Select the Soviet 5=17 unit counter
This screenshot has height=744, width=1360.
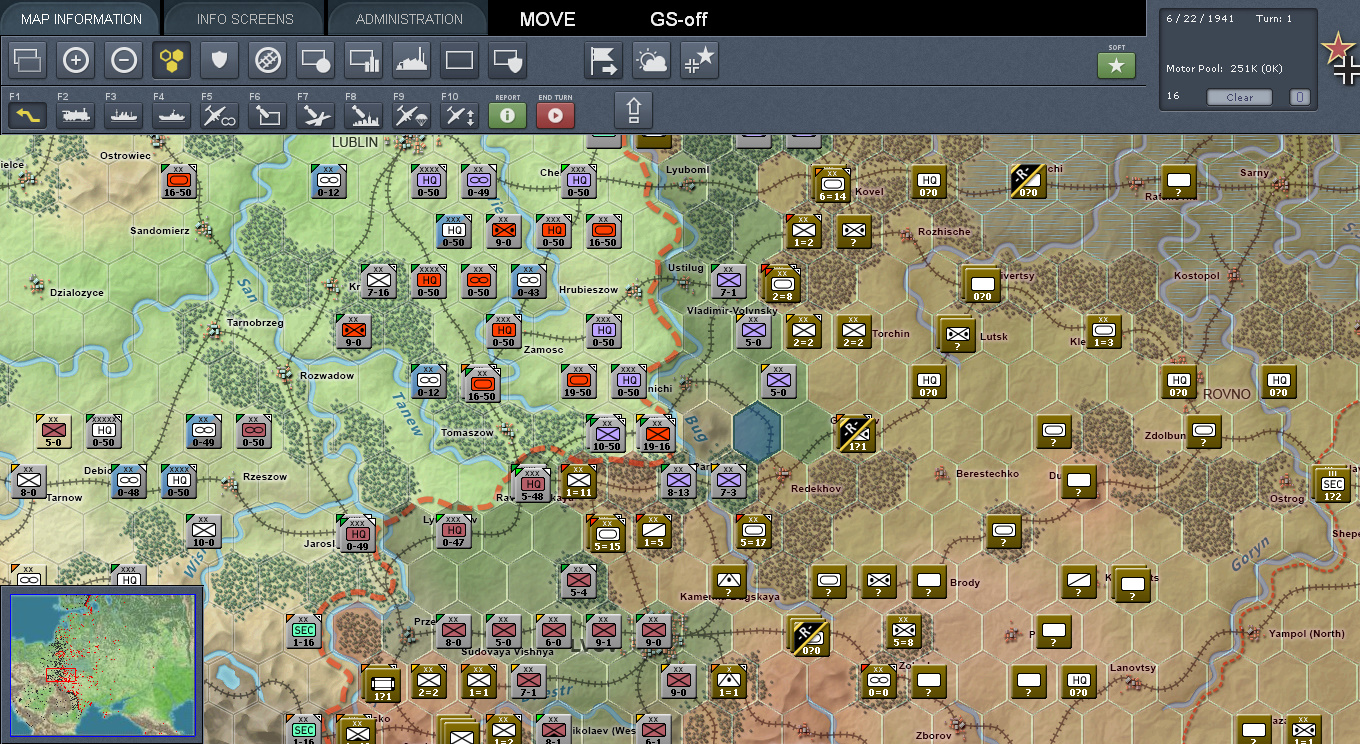tap(754, 531)
